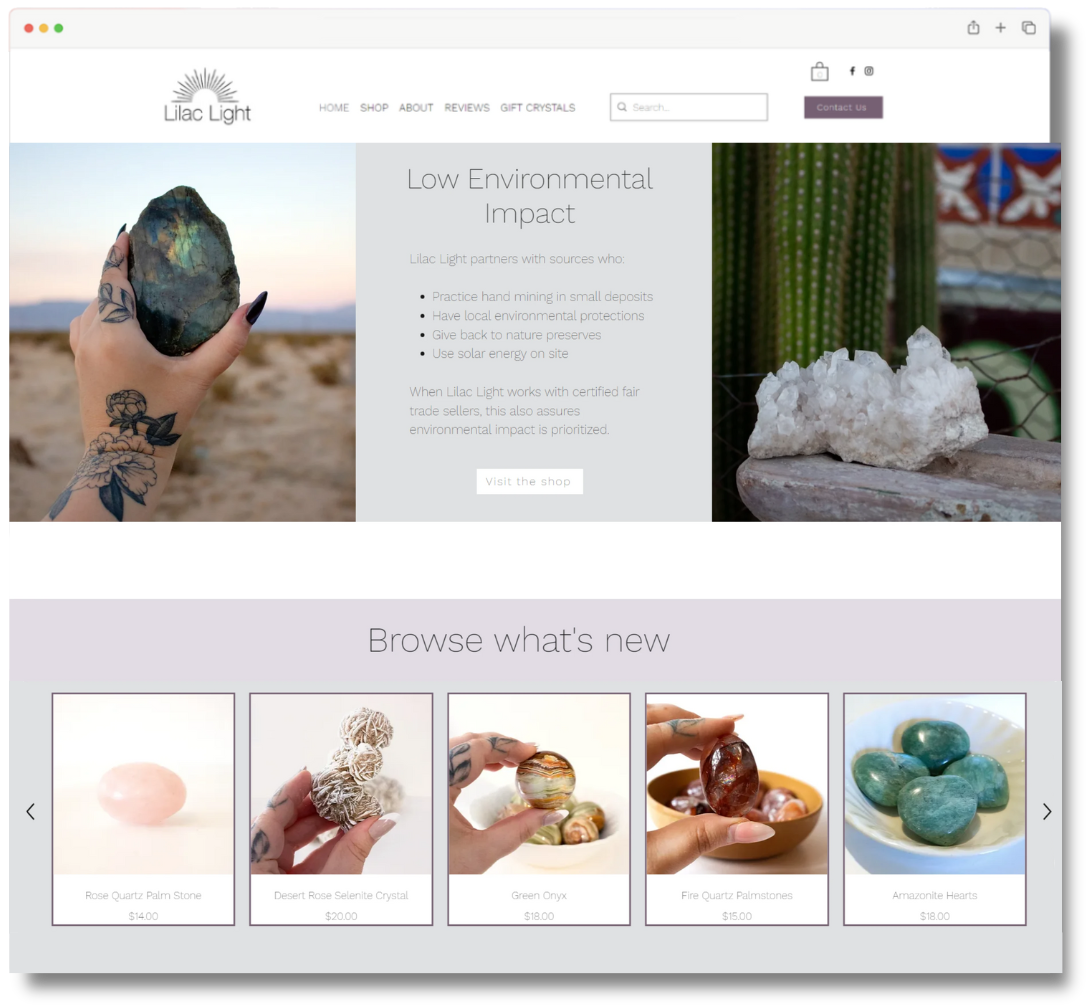This screenshot has height=1006, width=1091.
Task: Open the REVIEWS page
Action: tap(467, 108)
